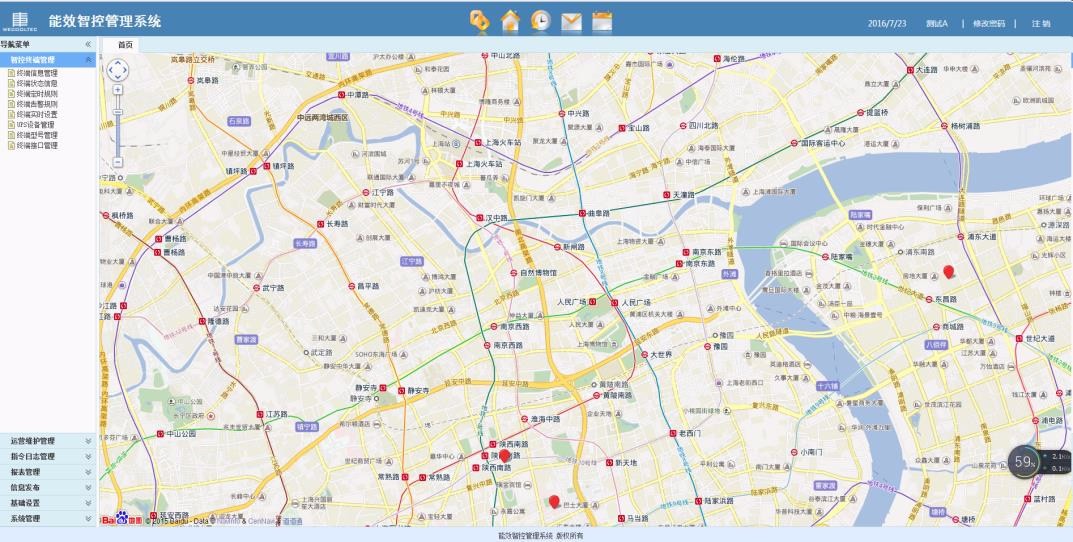Open 终端实时设置 in the menu tree
The height and width of the screenshot is (542, 1073).
37,114
